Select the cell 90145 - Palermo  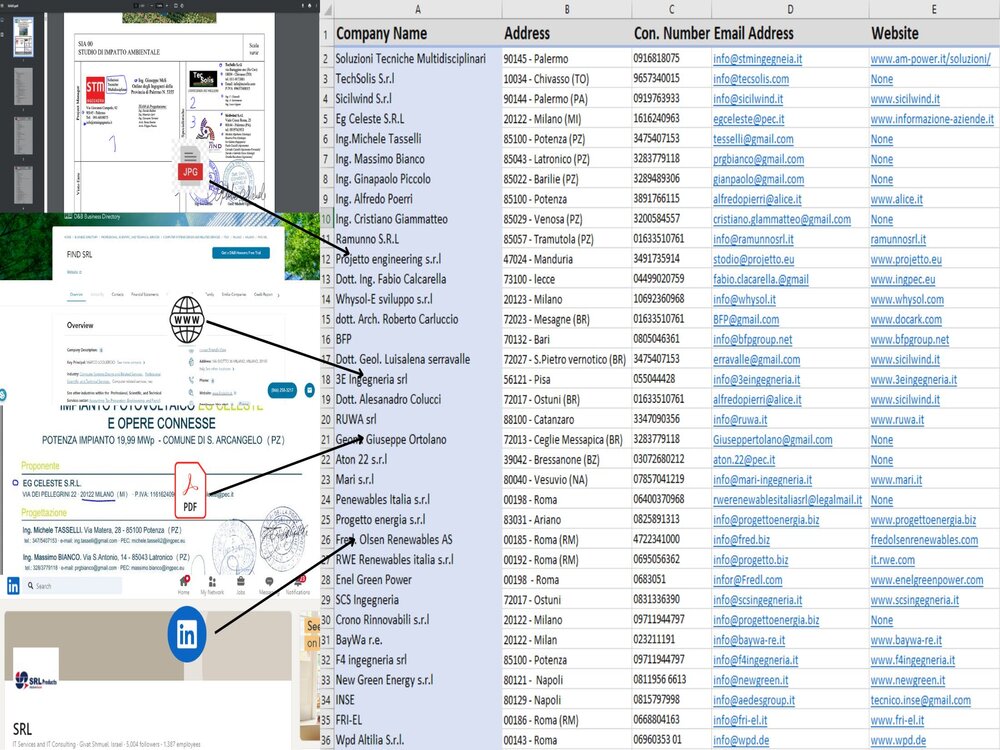click(566, 59)
